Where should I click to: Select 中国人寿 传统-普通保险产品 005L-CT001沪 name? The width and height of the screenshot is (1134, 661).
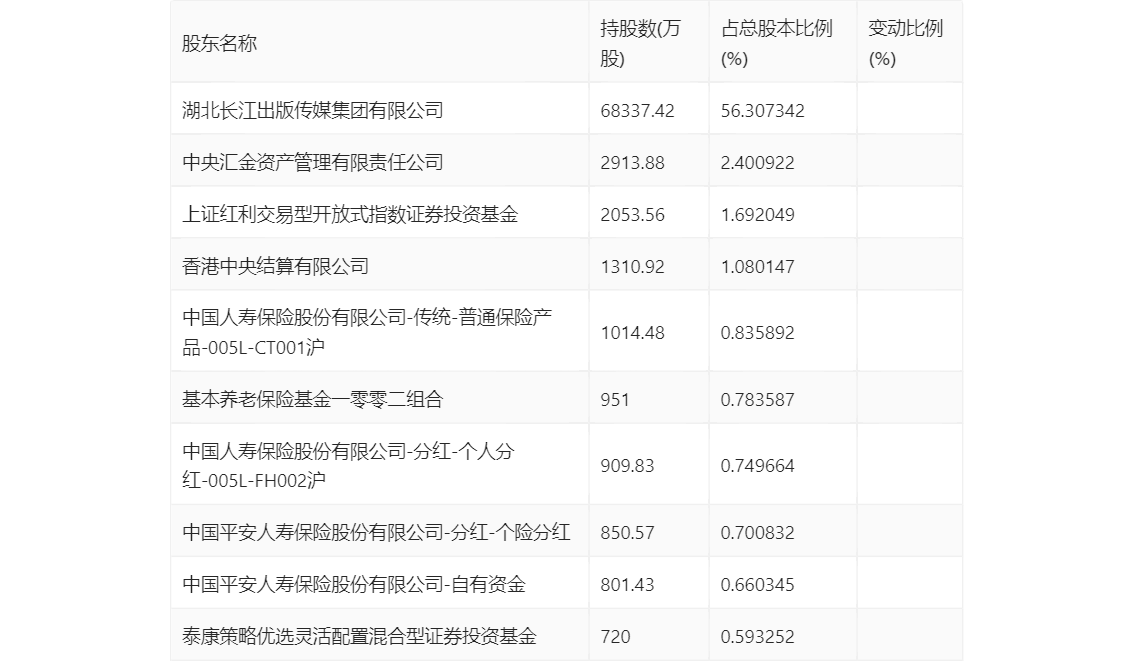coord(367,332)
